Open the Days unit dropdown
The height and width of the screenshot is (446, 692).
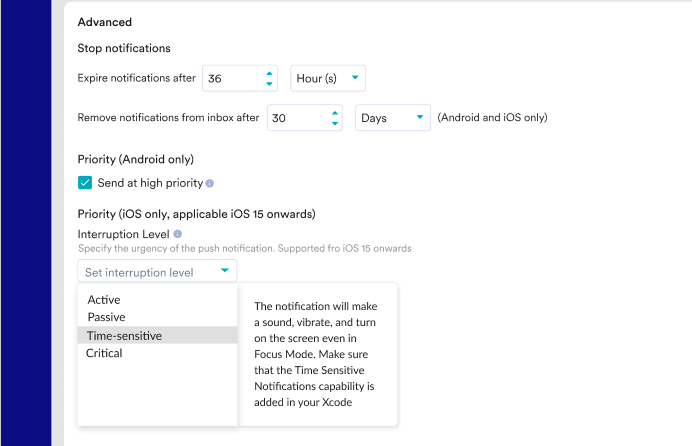click(393, 118)
